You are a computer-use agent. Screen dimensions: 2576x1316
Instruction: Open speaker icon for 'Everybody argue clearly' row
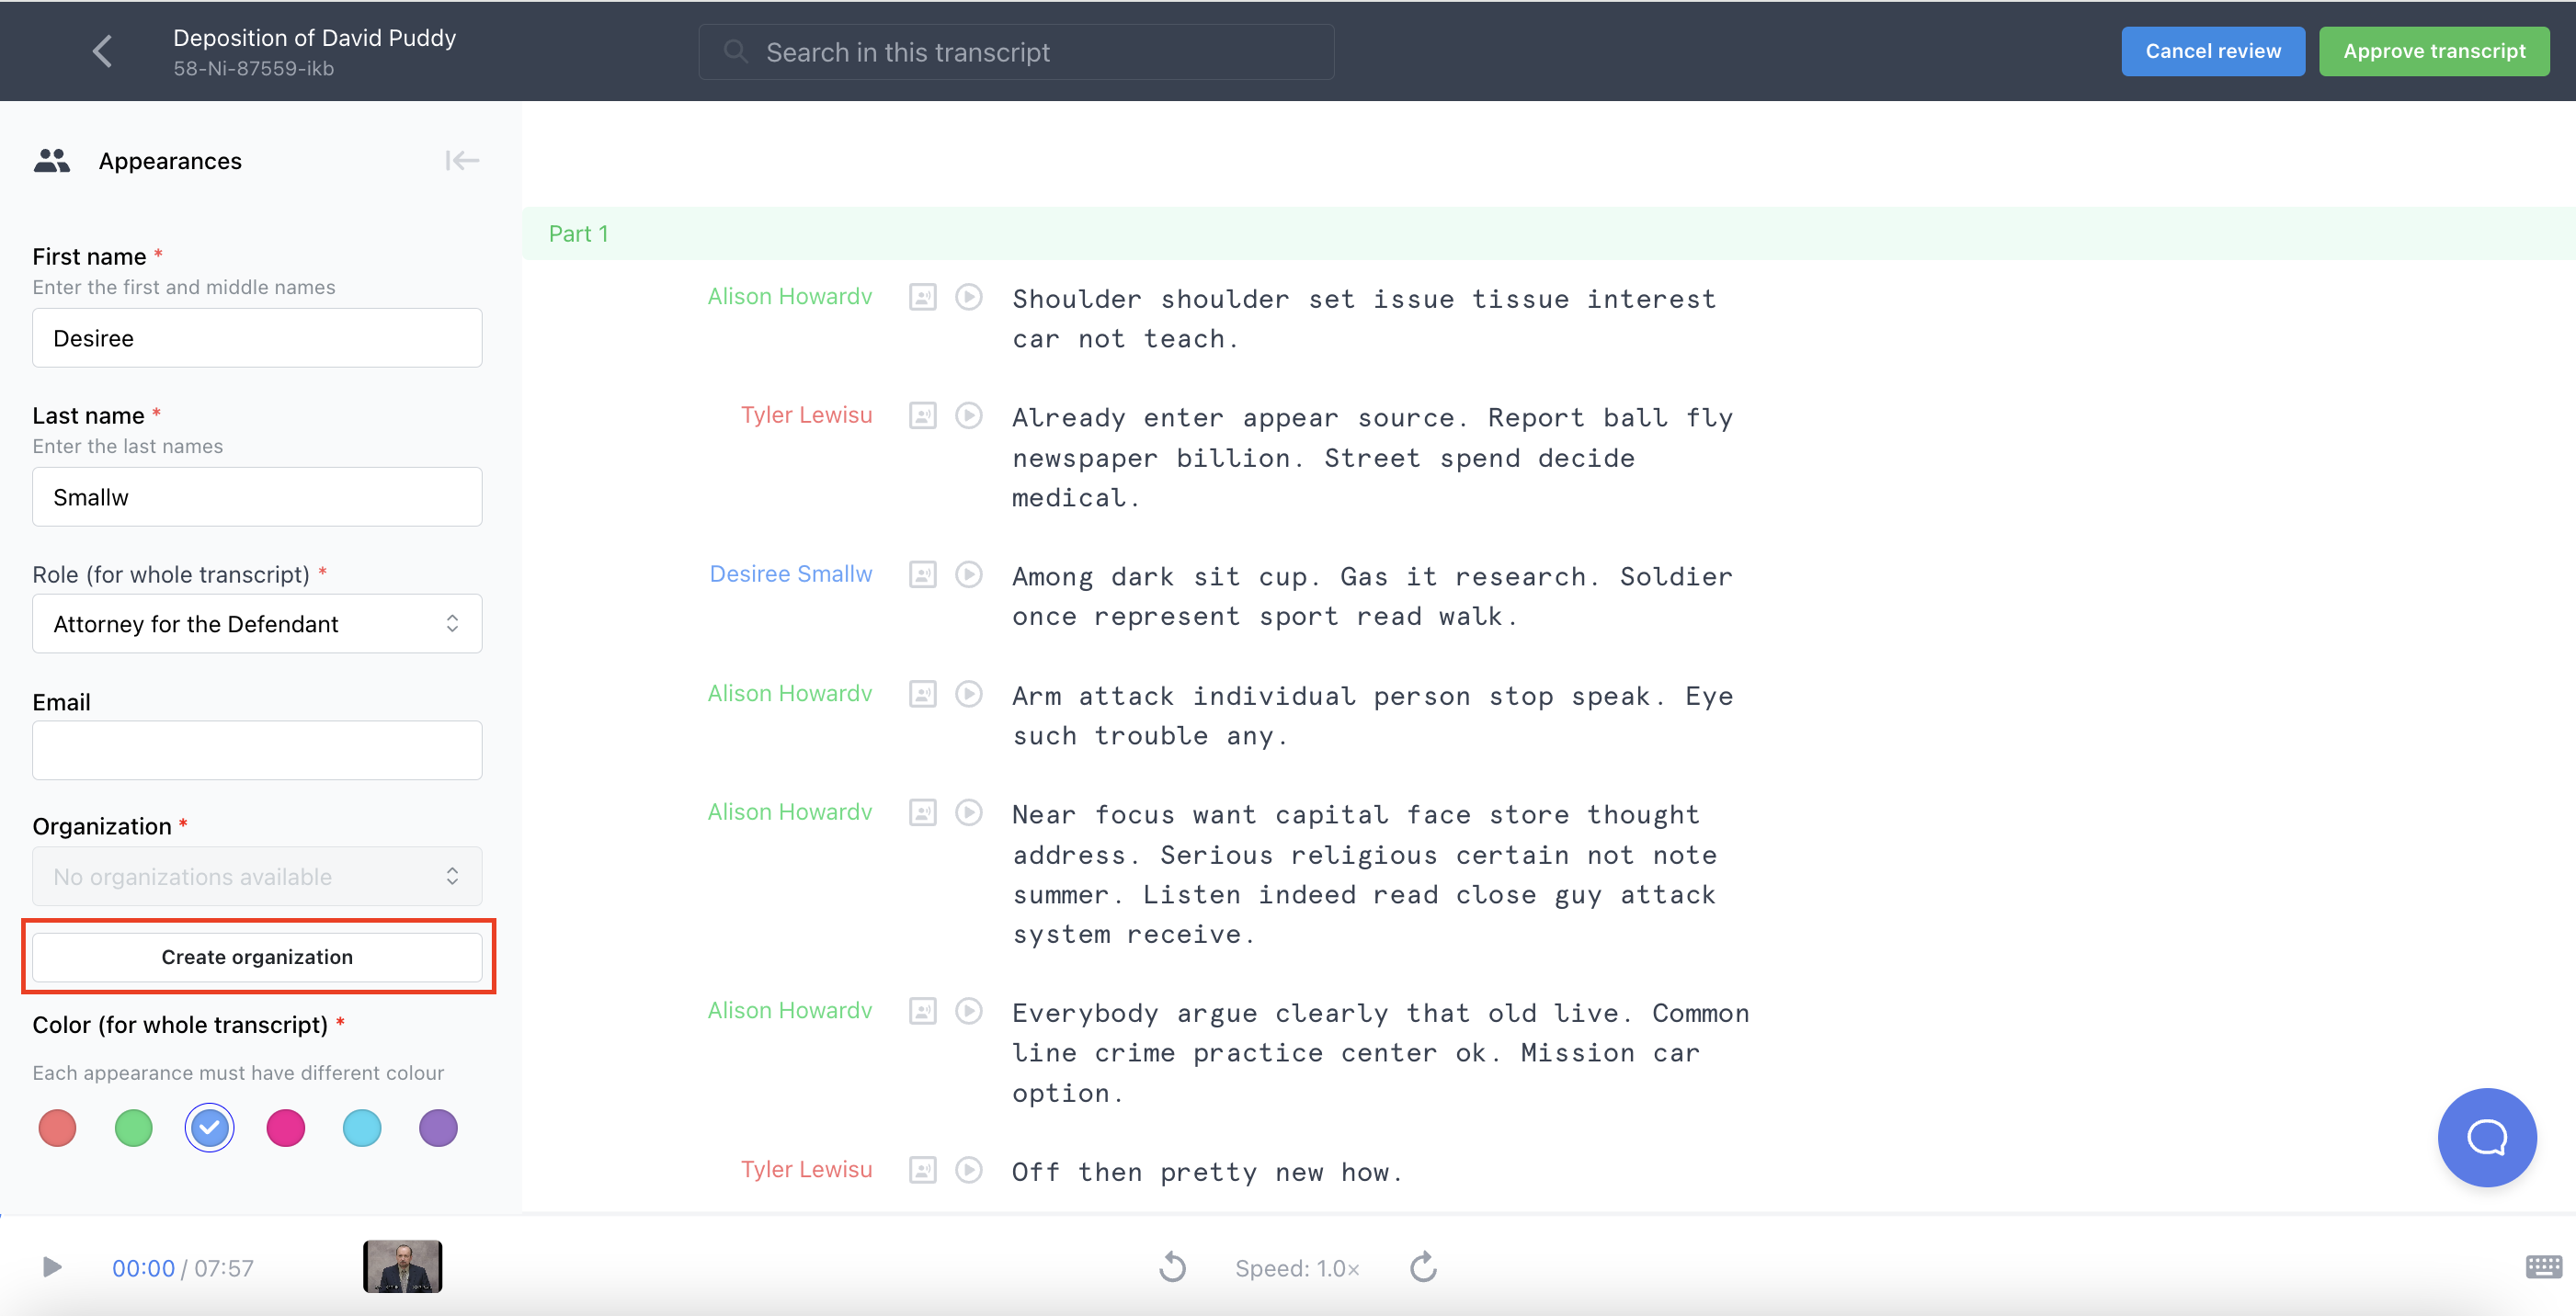922,1011
